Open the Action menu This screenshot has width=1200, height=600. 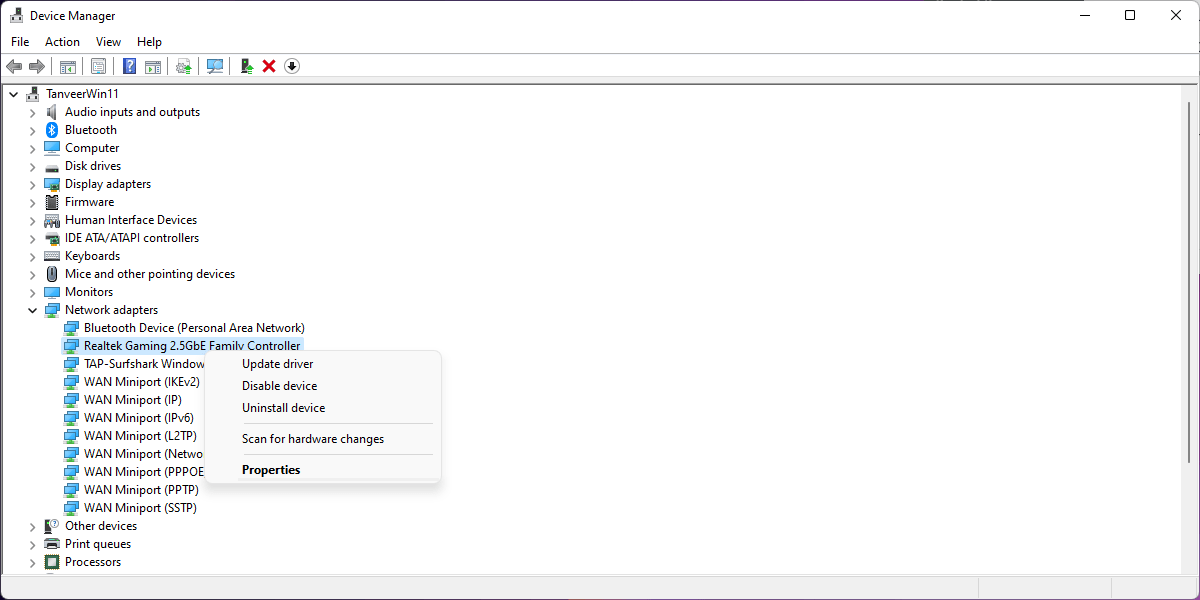click(x=62, y=41)
